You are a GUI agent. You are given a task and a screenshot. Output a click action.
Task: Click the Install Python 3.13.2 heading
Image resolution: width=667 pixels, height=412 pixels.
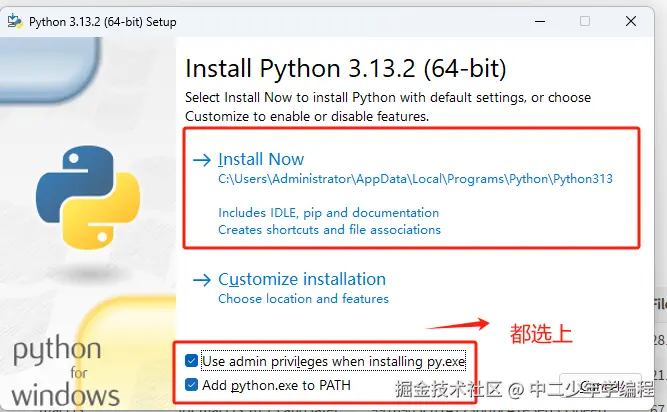pyautogui.click(x=346, y=69)
